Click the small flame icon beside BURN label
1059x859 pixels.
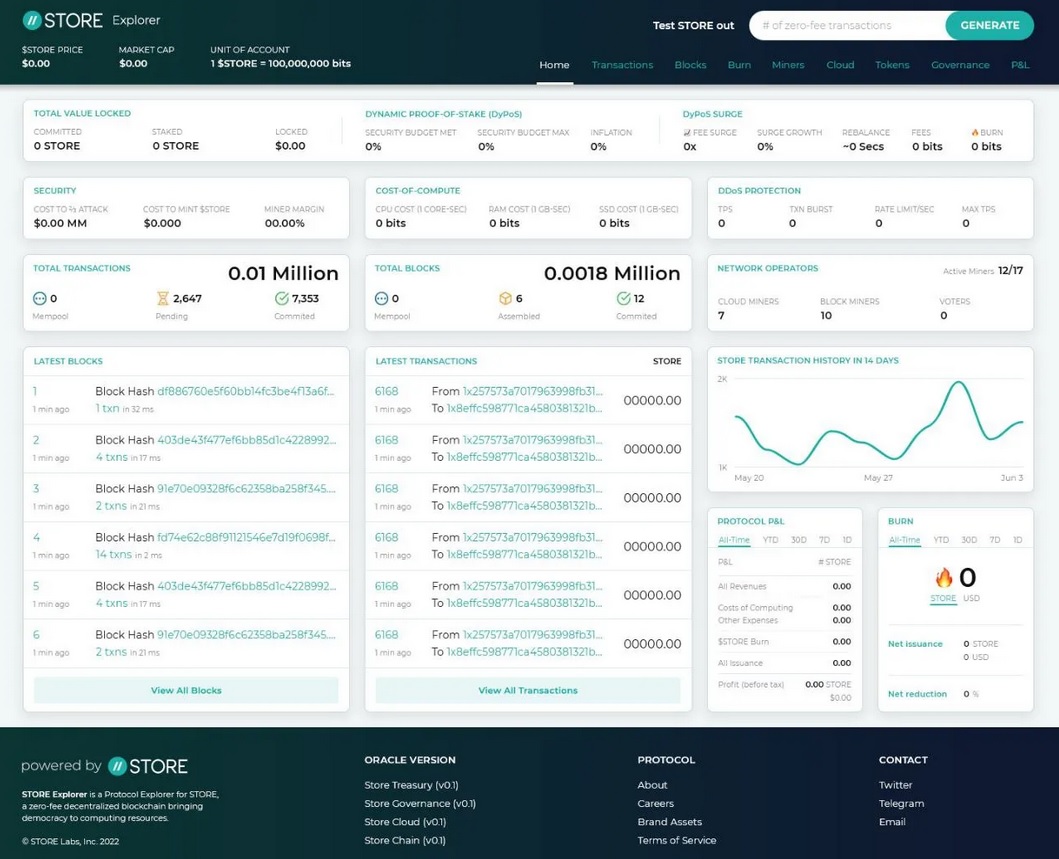pos(975,132)
